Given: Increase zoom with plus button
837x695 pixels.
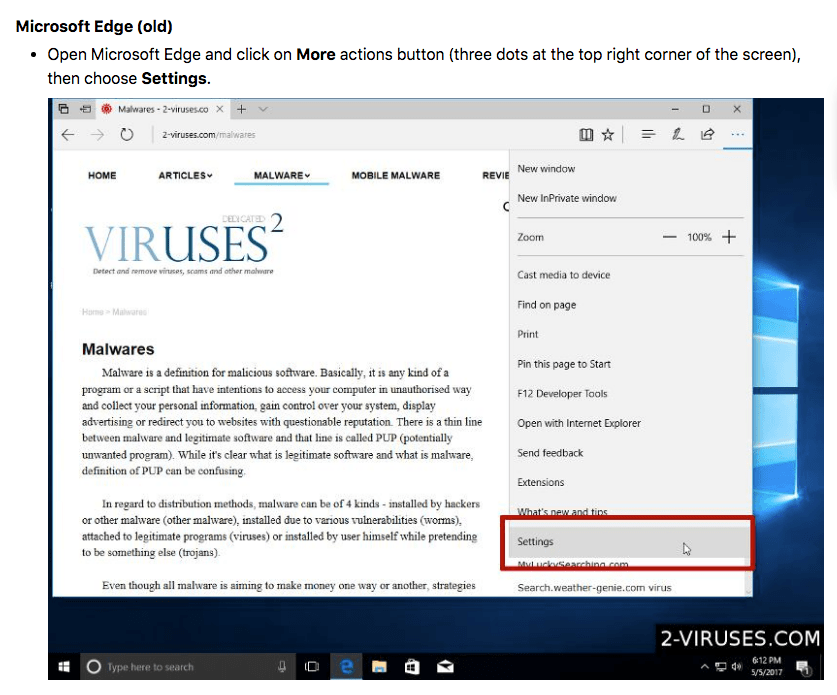Looking at the screenshot, I should [729, 237].
